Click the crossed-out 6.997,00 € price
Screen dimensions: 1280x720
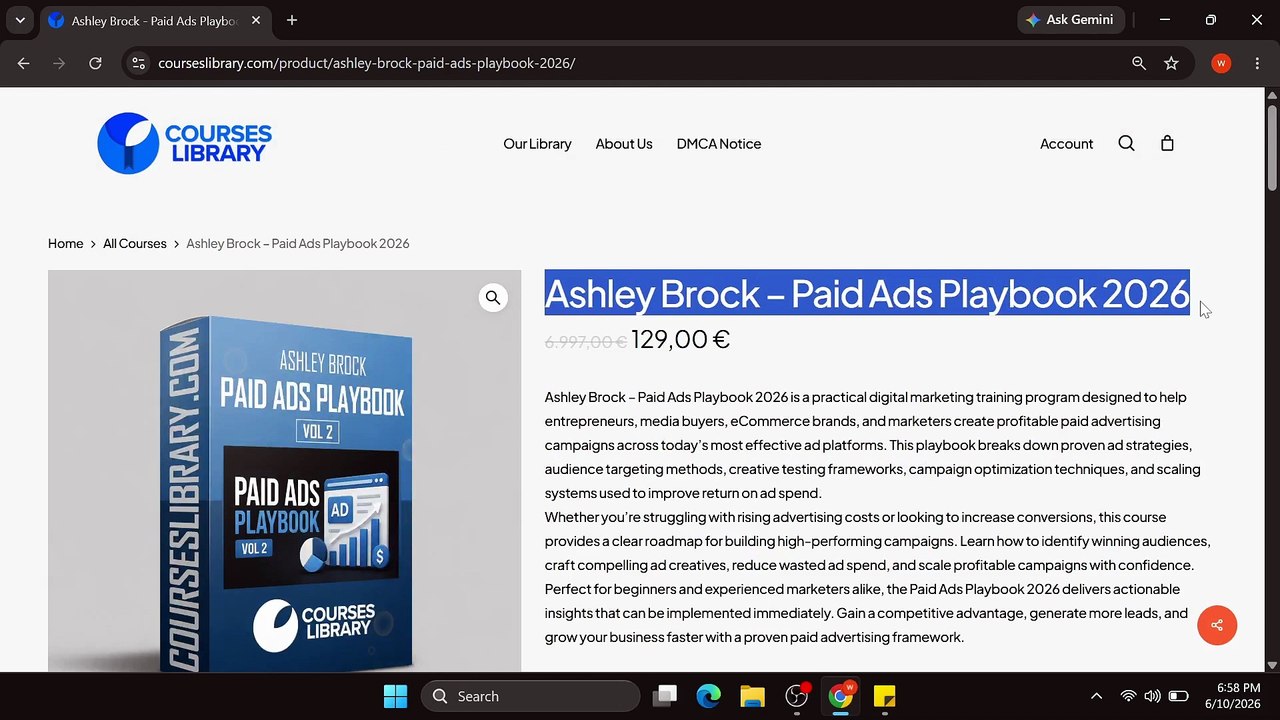pos(585,342)
